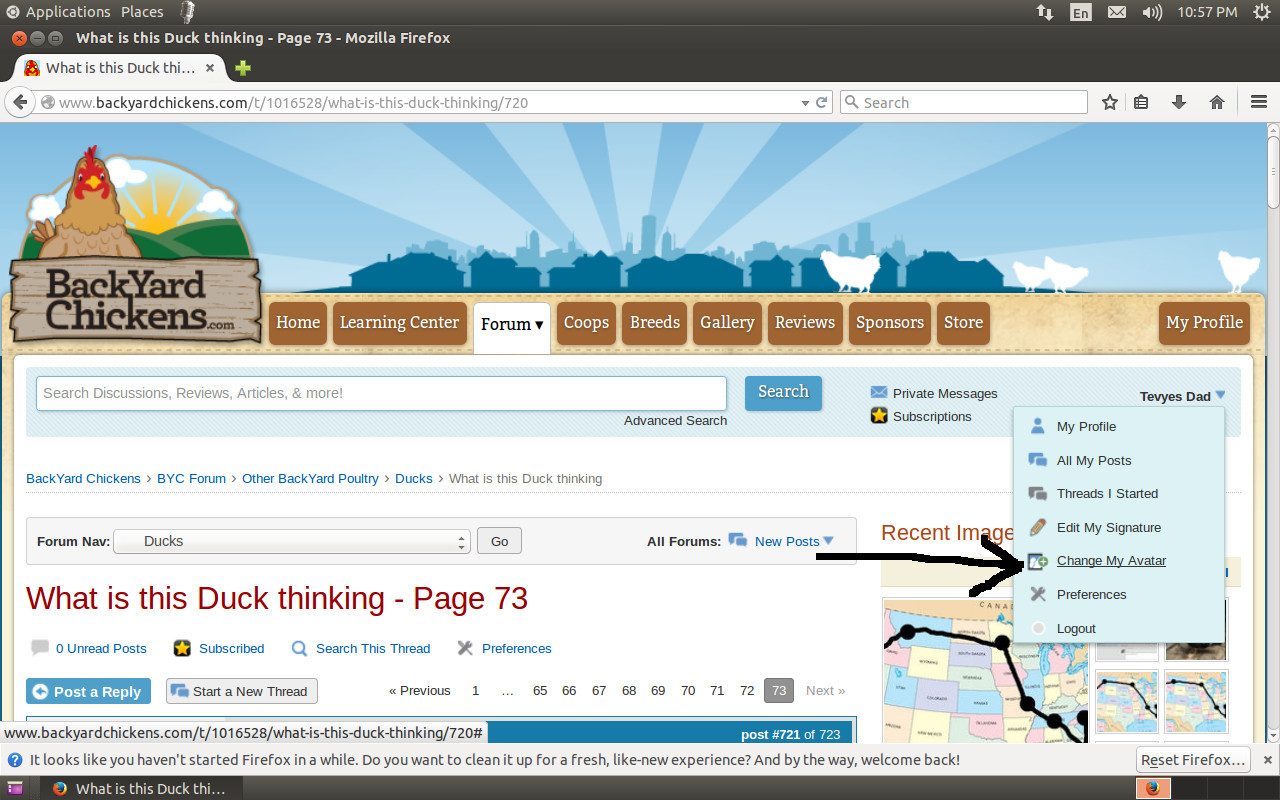
Task: Open system volume indicator
Action: 1152,12
